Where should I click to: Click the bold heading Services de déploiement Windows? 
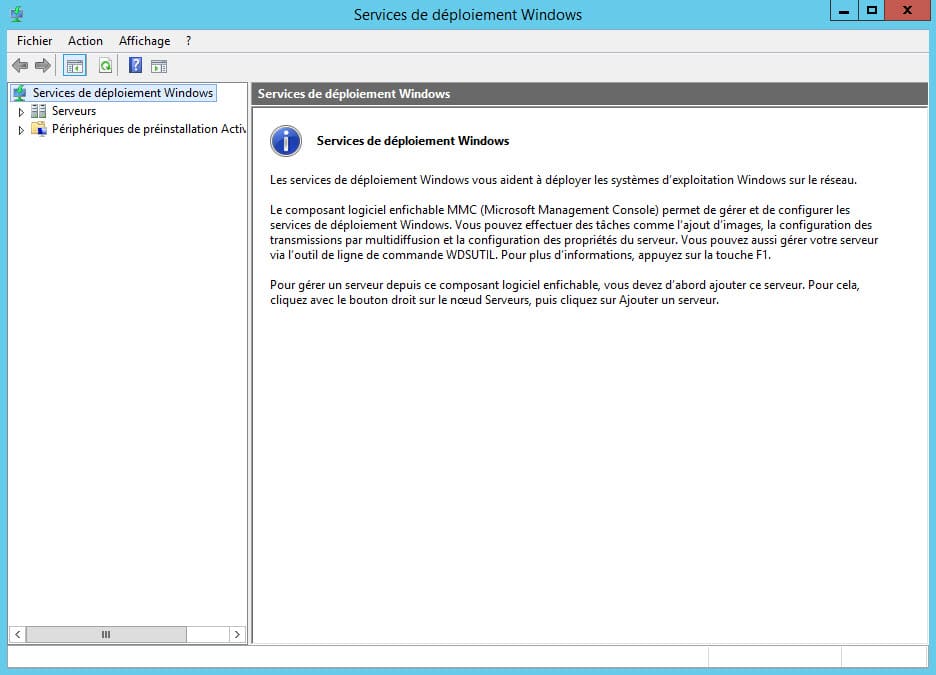pos(413,141)
